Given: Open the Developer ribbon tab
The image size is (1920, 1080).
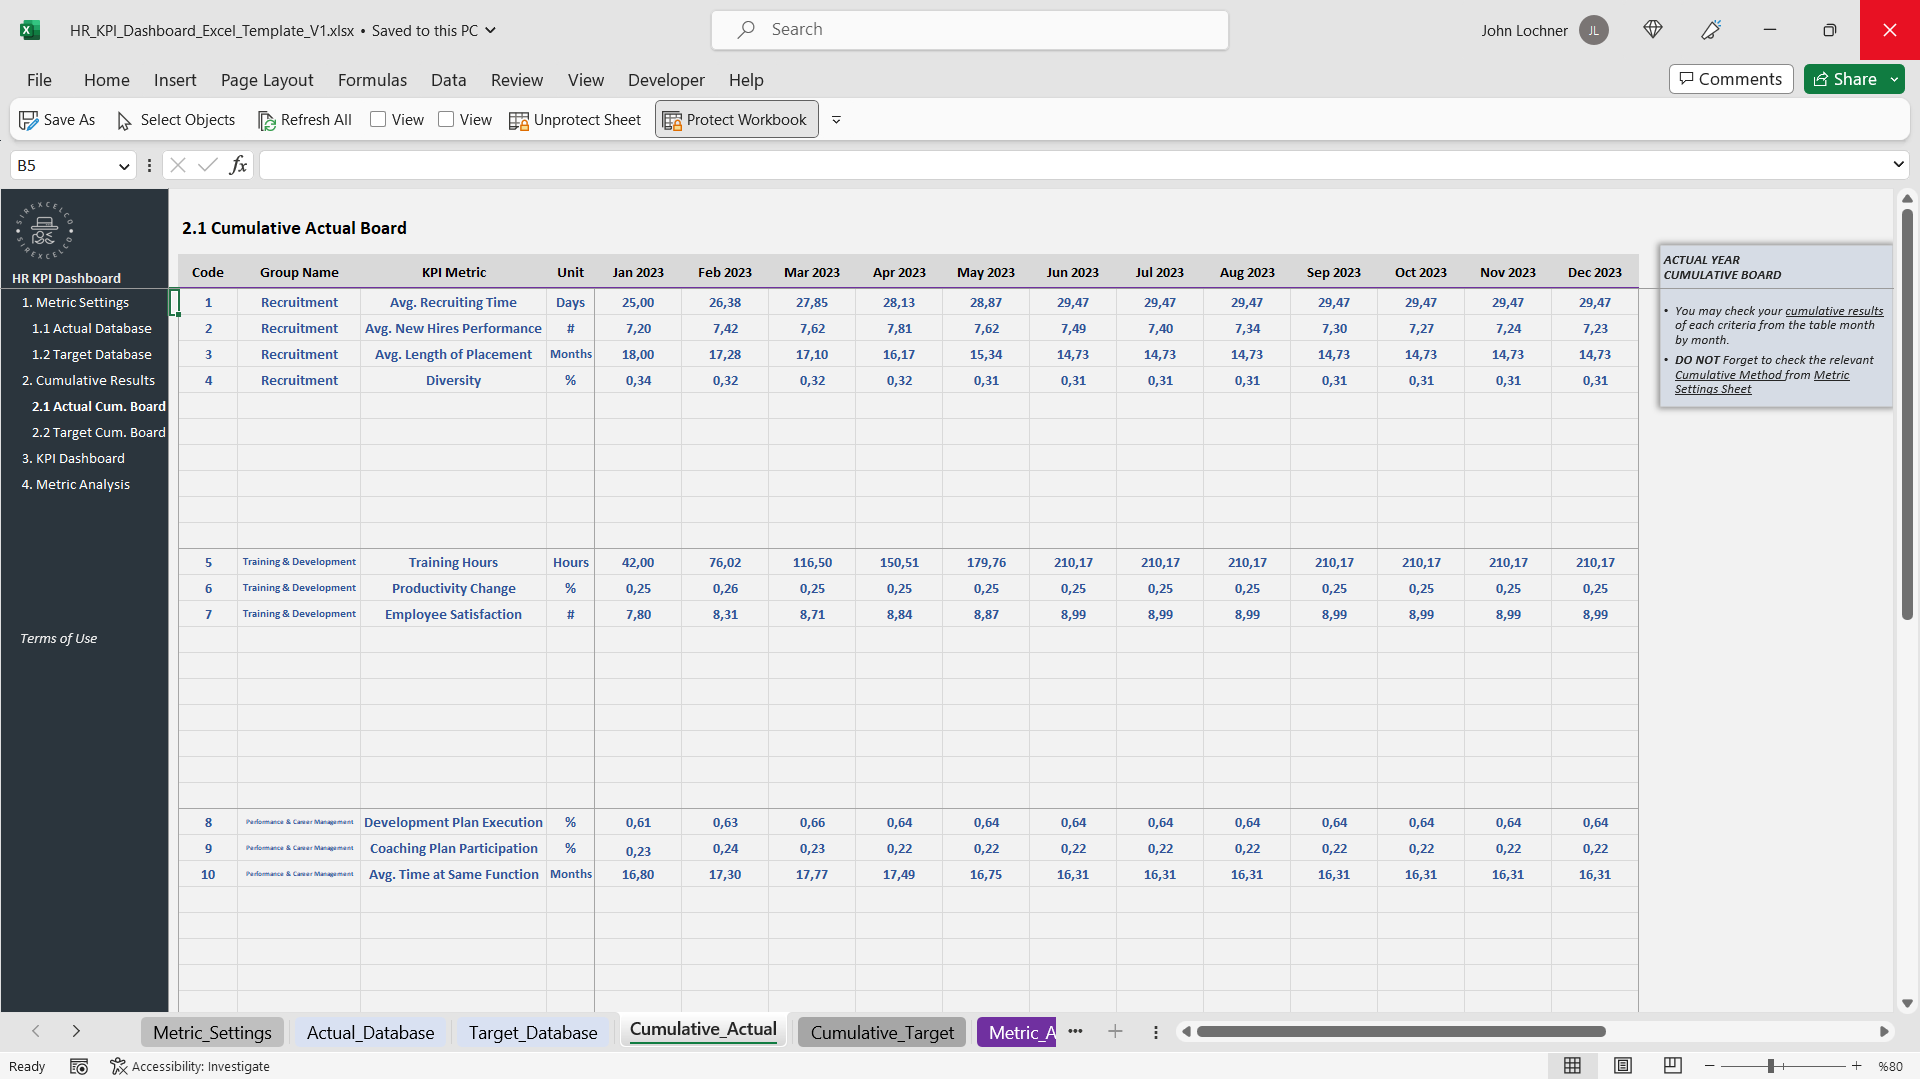Looking at the screenshot, I should 665,80.
